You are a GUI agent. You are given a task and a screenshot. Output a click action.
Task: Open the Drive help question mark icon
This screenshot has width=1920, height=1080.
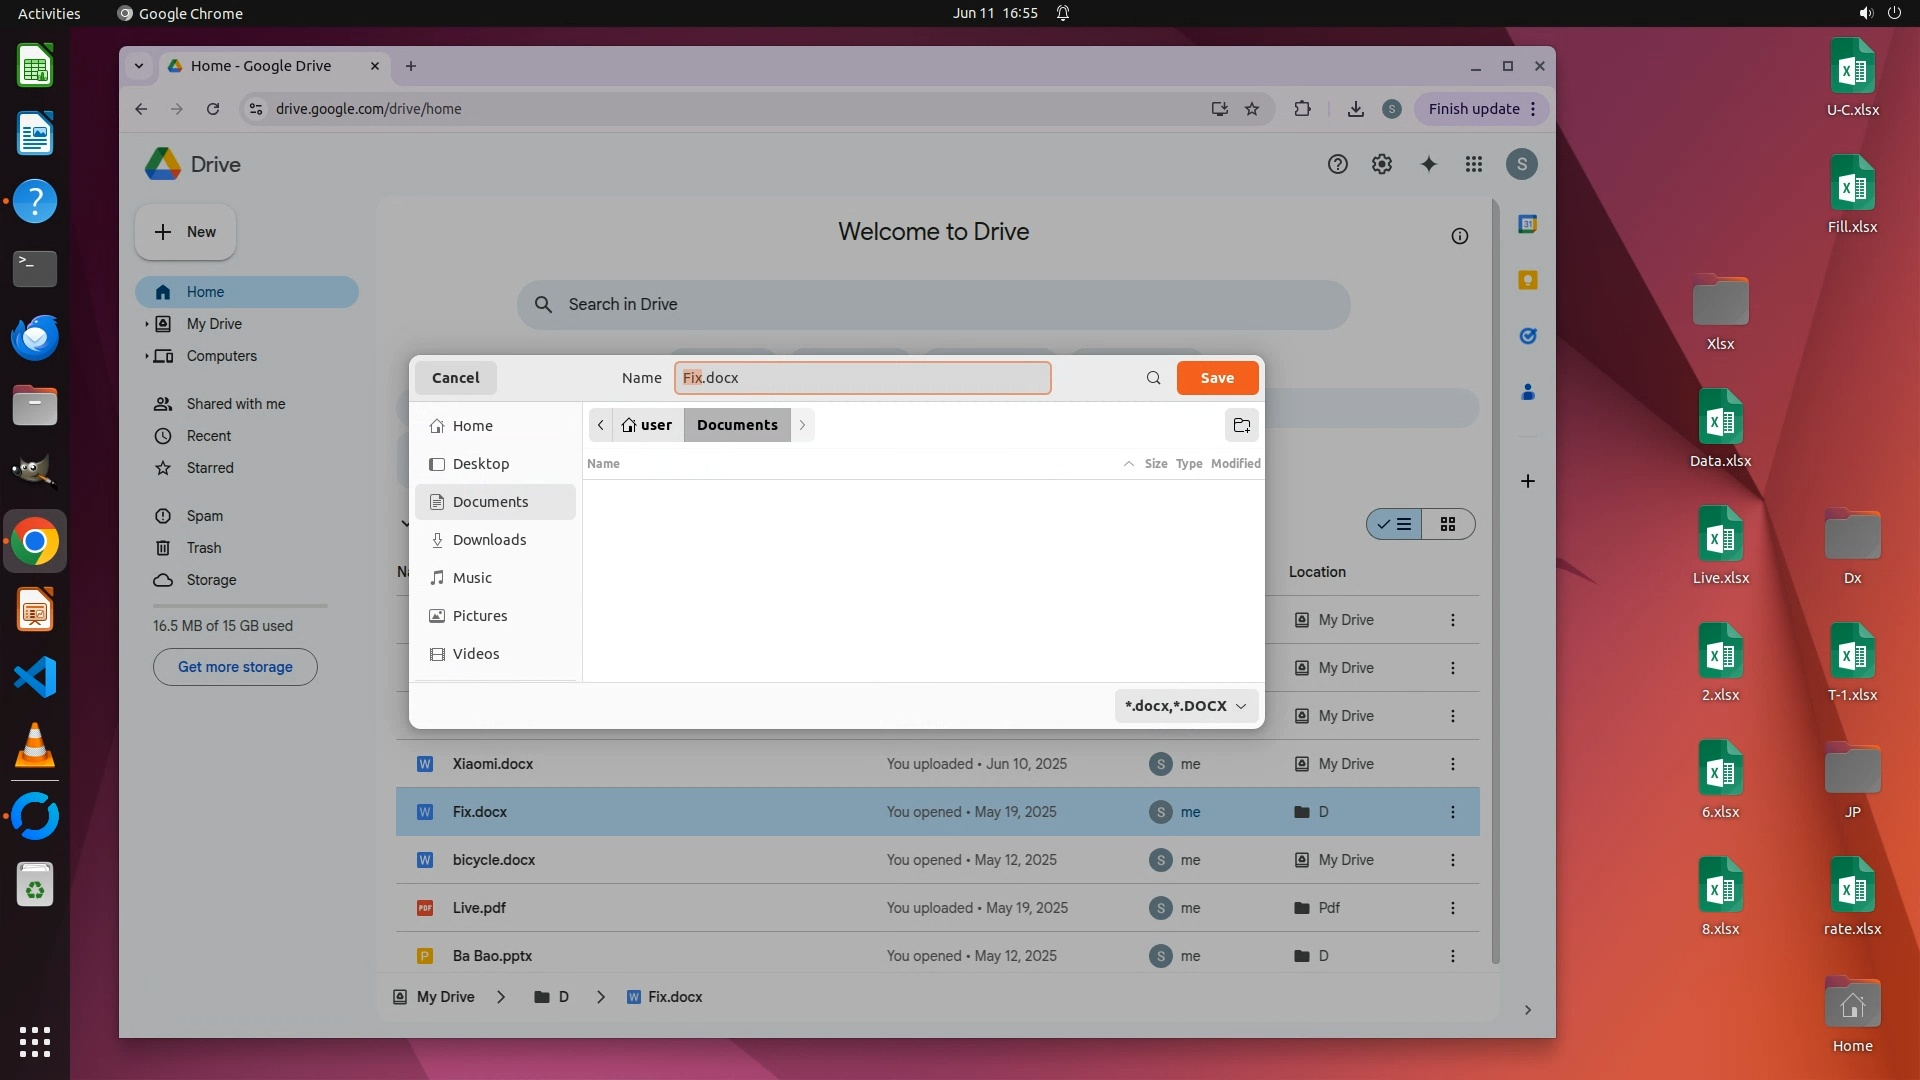click(x=1337, y=165)
